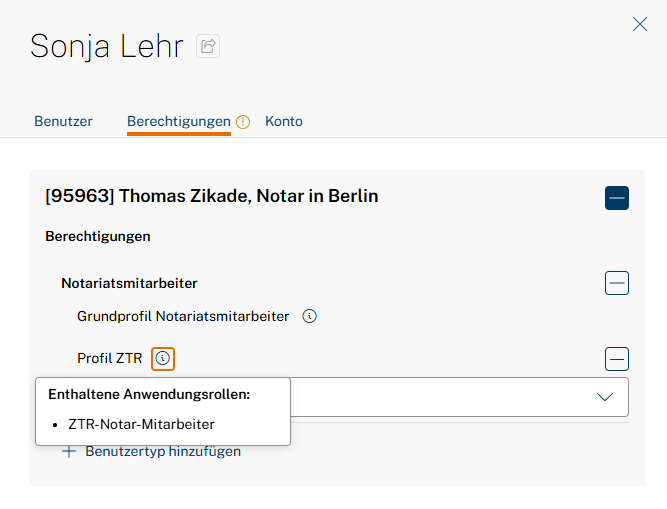Click the Sonja Lehr name heading
Screen dimensions: 667x509
point(107,46)
